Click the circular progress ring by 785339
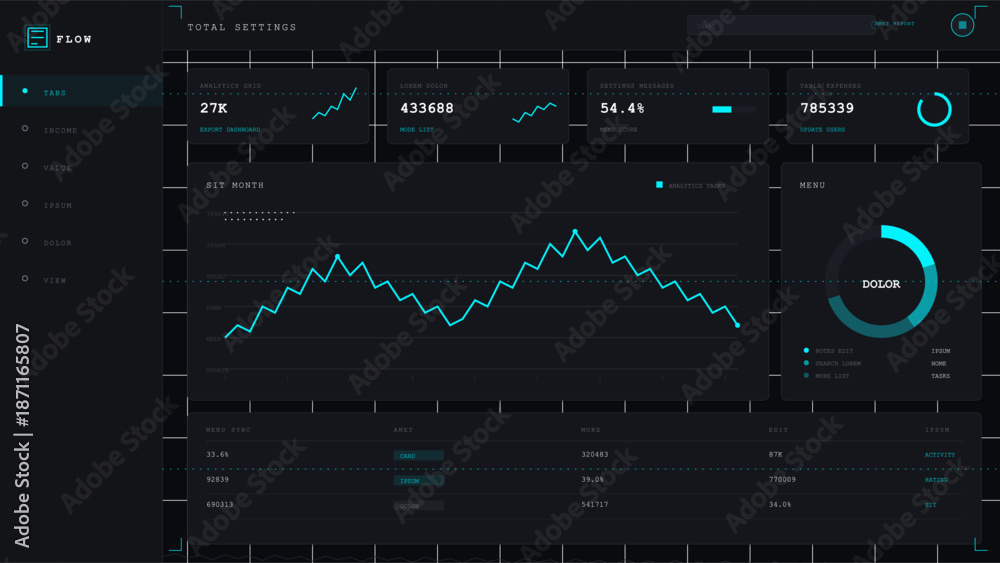 [x=934, y=109]
